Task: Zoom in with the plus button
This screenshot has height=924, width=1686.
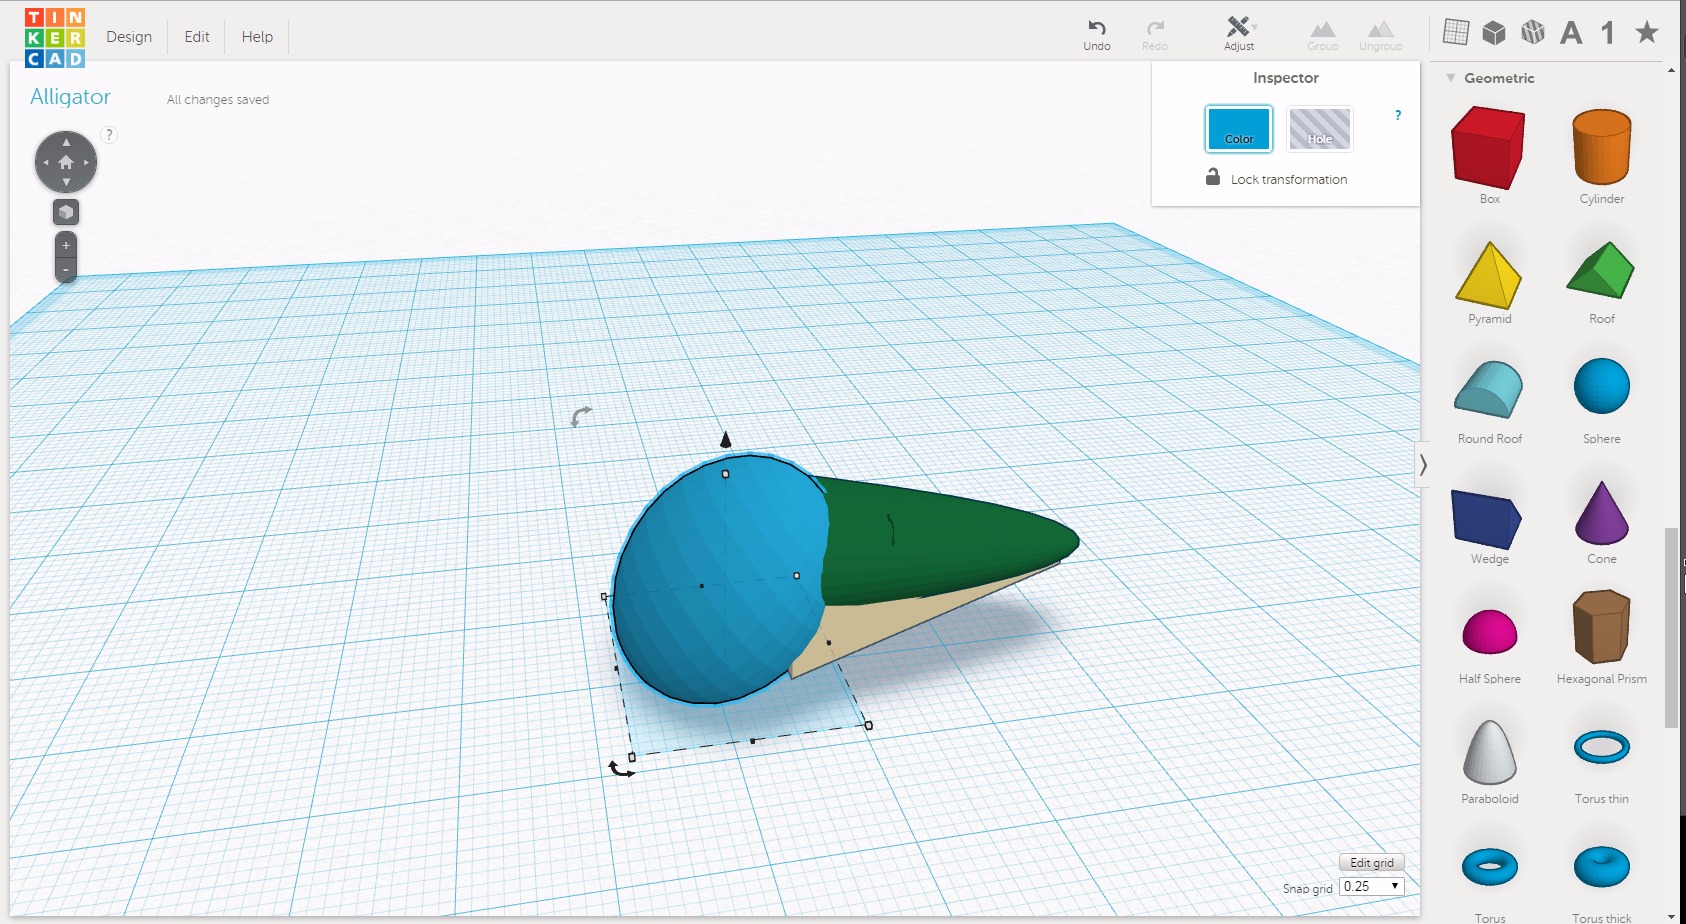Action: pos(66,245)
